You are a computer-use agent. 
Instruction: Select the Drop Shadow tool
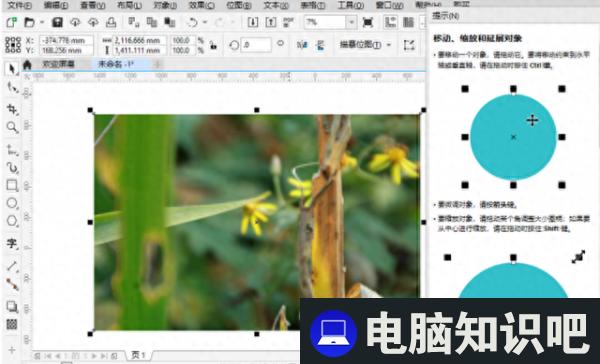click(x=12, y=307)
